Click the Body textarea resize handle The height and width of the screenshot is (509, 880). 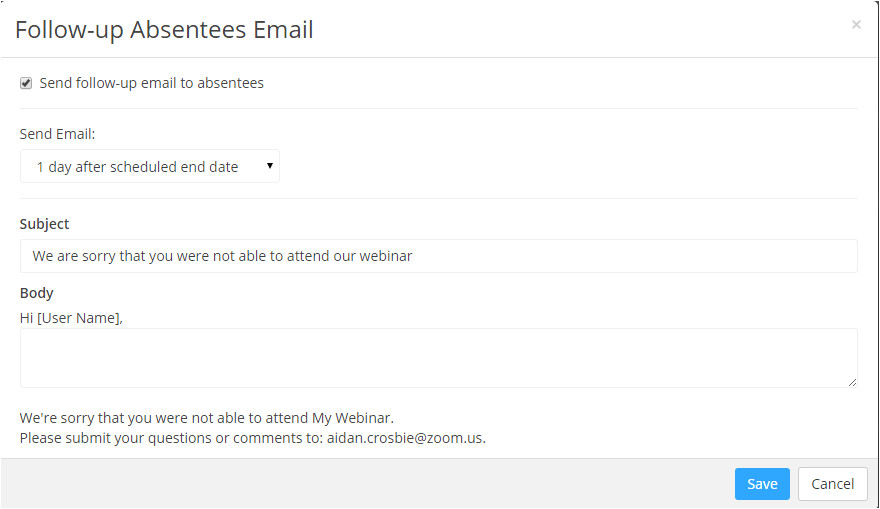[852, 382]
